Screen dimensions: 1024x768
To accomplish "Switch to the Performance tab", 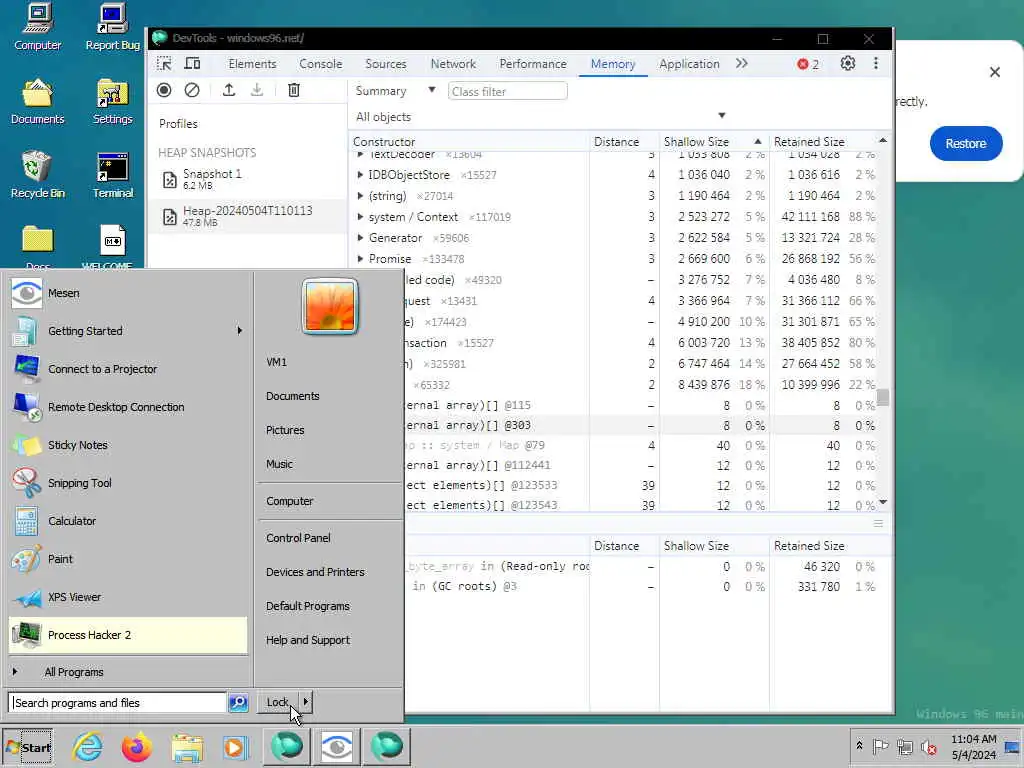I will pyautogui.click(x=533, y=63).
